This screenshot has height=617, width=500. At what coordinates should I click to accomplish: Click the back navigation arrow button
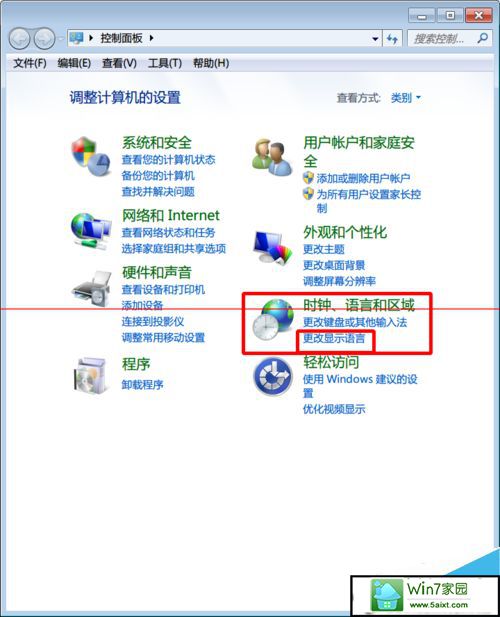(19, 39)
